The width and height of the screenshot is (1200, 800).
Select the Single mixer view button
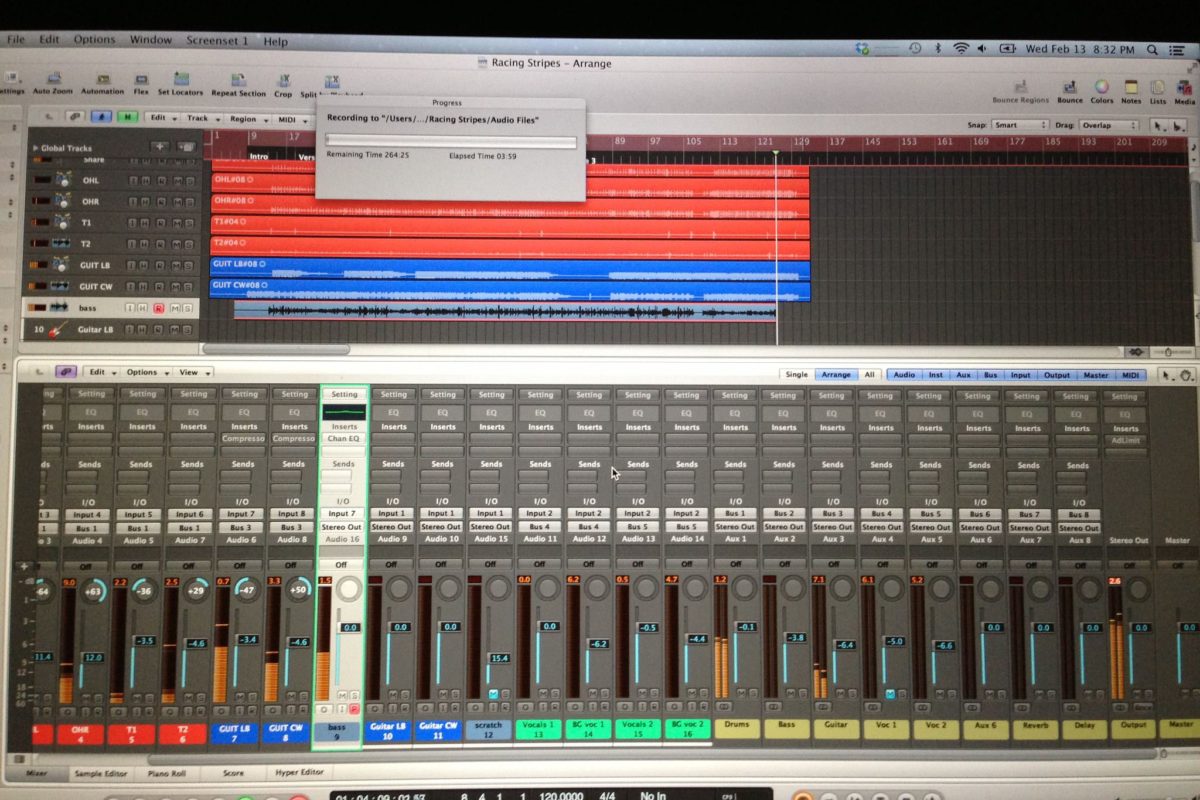[x=796, y=375]
